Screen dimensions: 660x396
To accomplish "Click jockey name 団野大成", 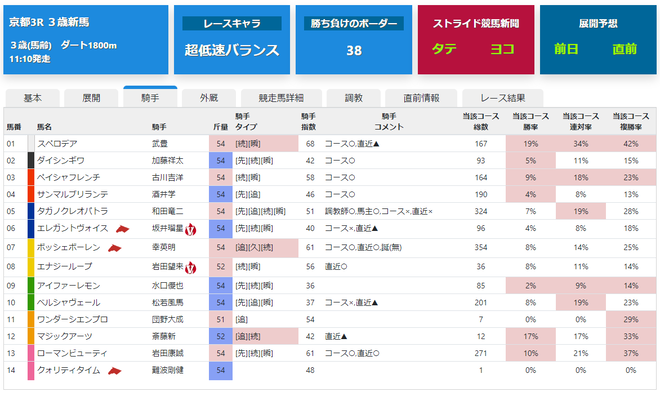I will pos(168,319).
